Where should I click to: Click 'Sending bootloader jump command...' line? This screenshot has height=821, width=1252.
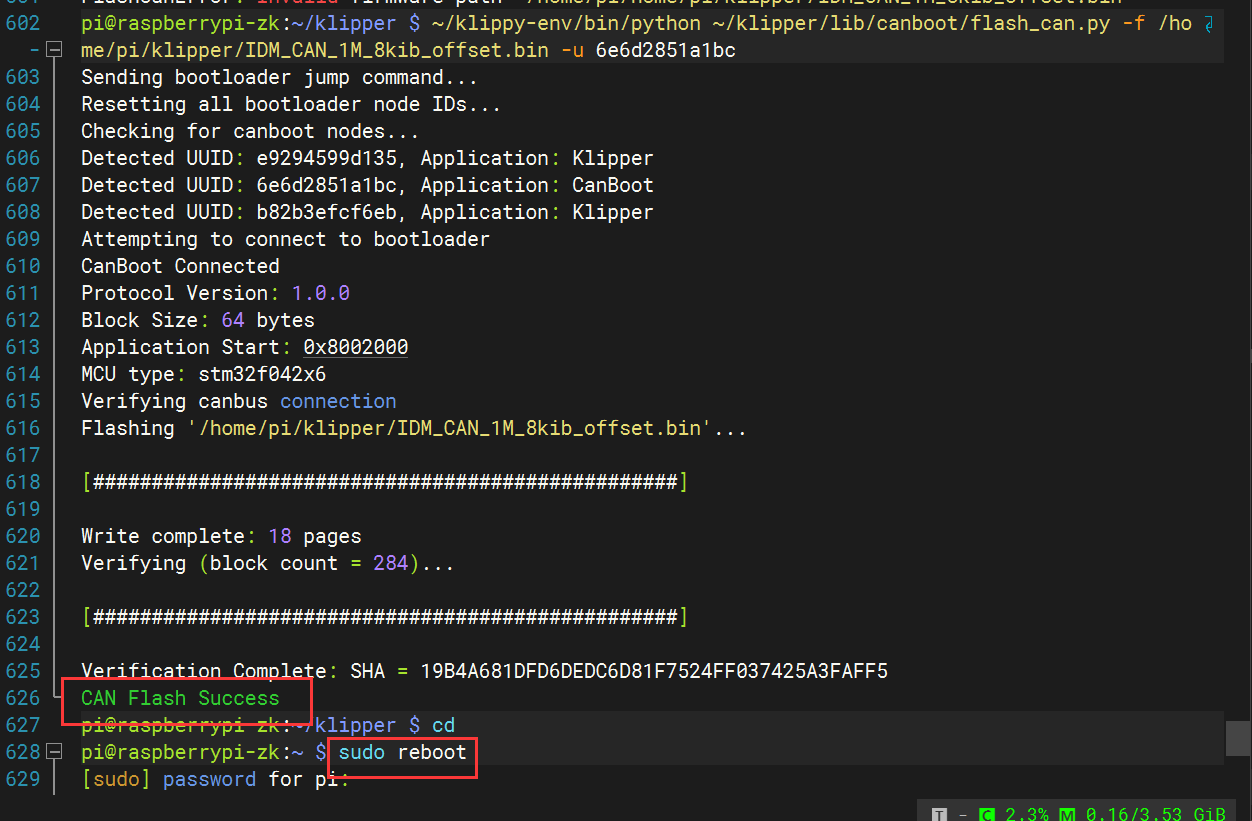[x=279, y=77]
